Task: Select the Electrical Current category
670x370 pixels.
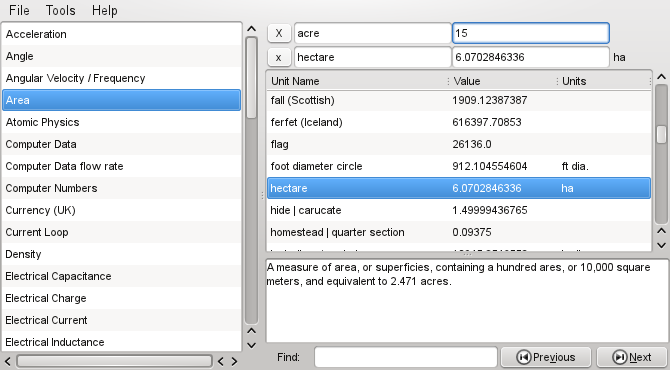Action: (121, 320)
